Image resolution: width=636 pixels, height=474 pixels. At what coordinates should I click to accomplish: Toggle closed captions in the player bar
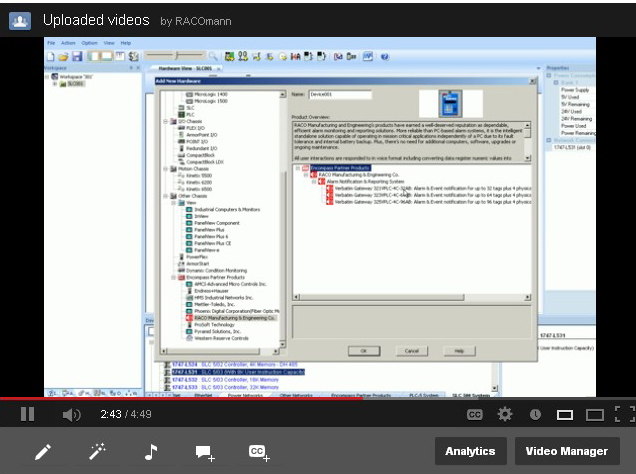pos(475,414)
